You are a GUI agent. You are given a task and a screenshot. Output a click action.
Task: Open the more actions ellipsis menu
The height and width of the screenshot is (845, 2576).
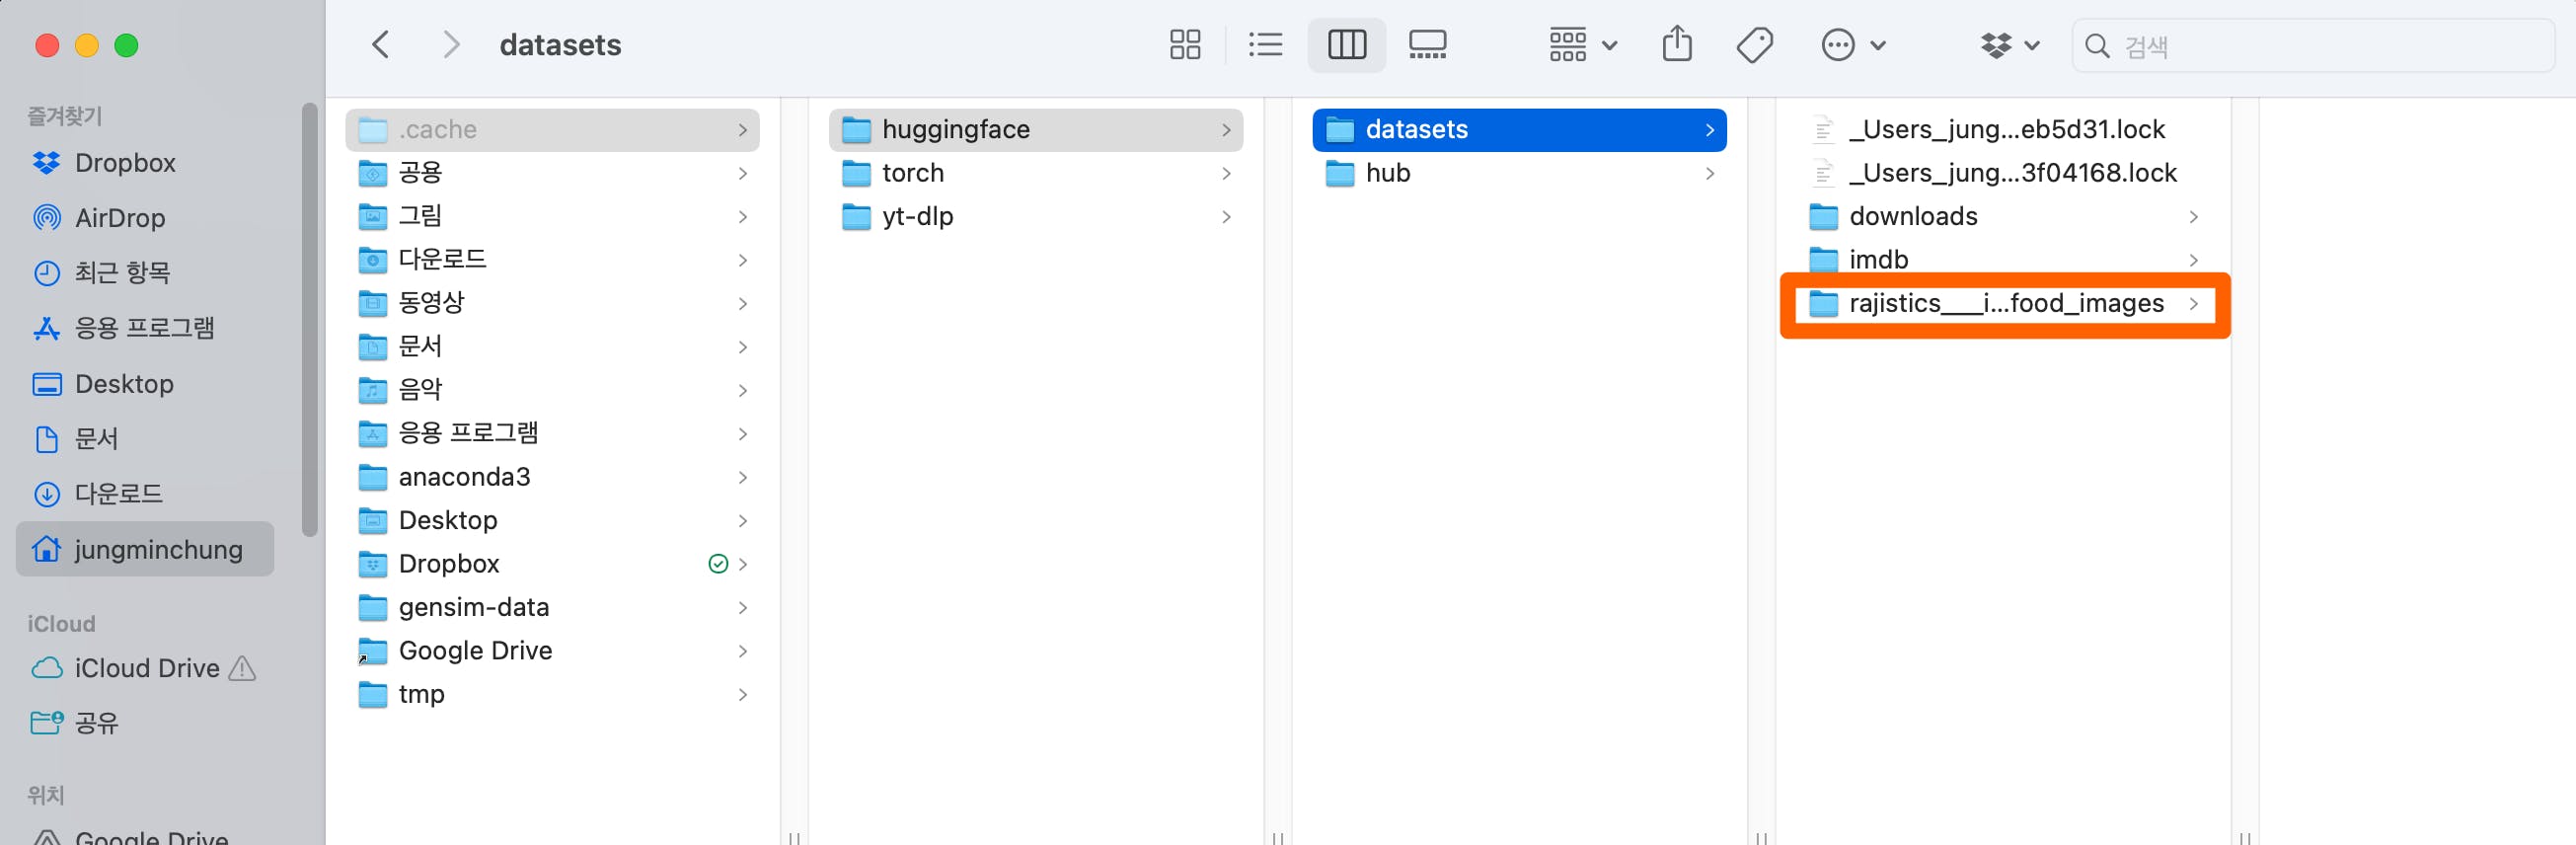pyautogui.click(x=1852, y=45)
